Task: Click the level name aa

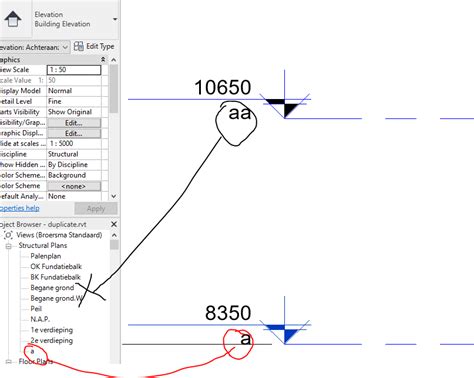Action: point(240,113)
